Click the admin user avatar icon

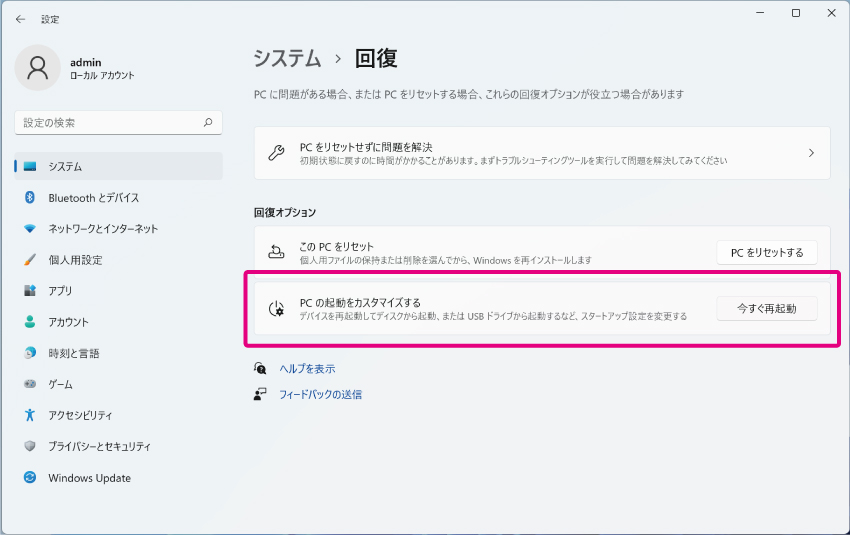pos(37,68)
